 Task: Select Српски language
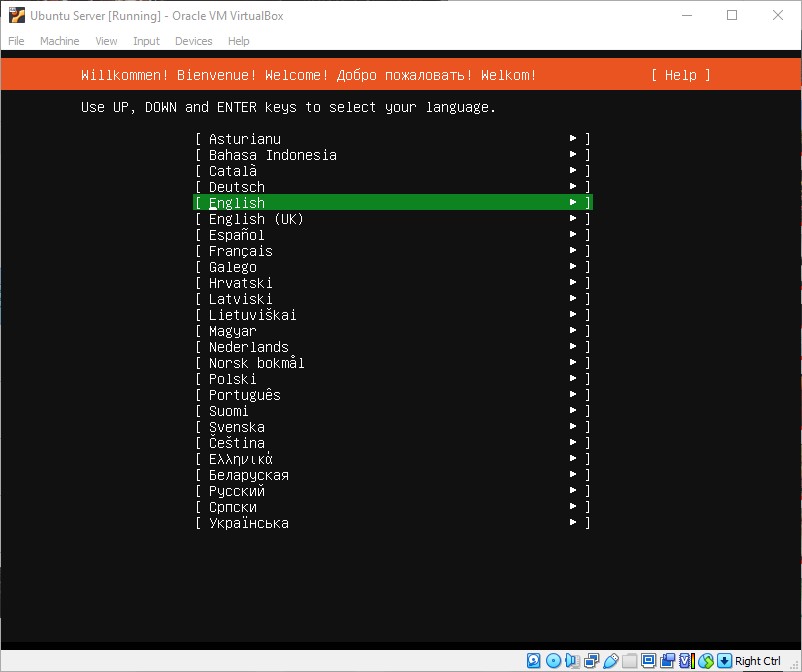tap(392, 507)
